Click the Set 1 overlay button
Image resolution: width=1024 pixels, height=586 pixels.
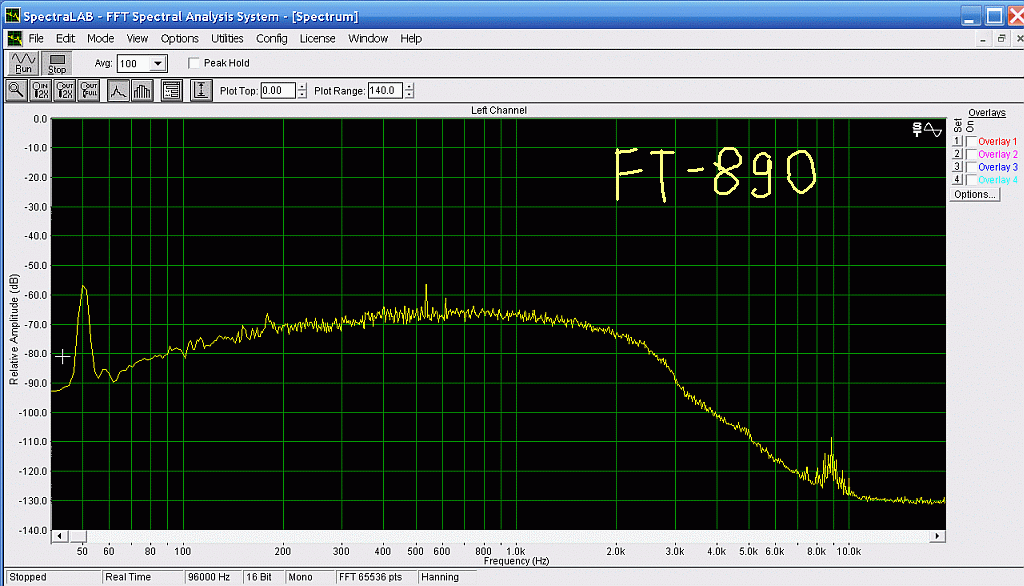[x=957, y=142]
